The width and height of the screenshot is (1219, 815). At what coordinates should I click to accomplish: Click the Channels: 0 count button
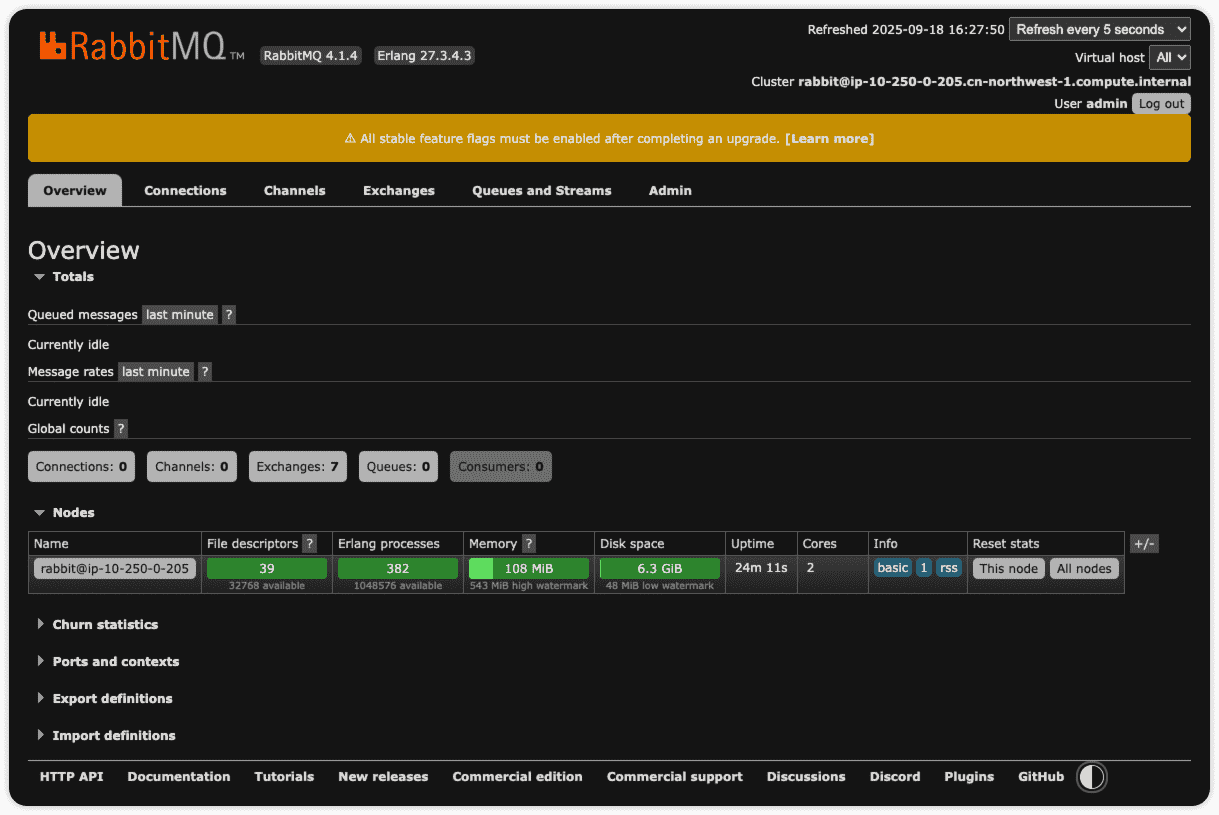point(192,467)
